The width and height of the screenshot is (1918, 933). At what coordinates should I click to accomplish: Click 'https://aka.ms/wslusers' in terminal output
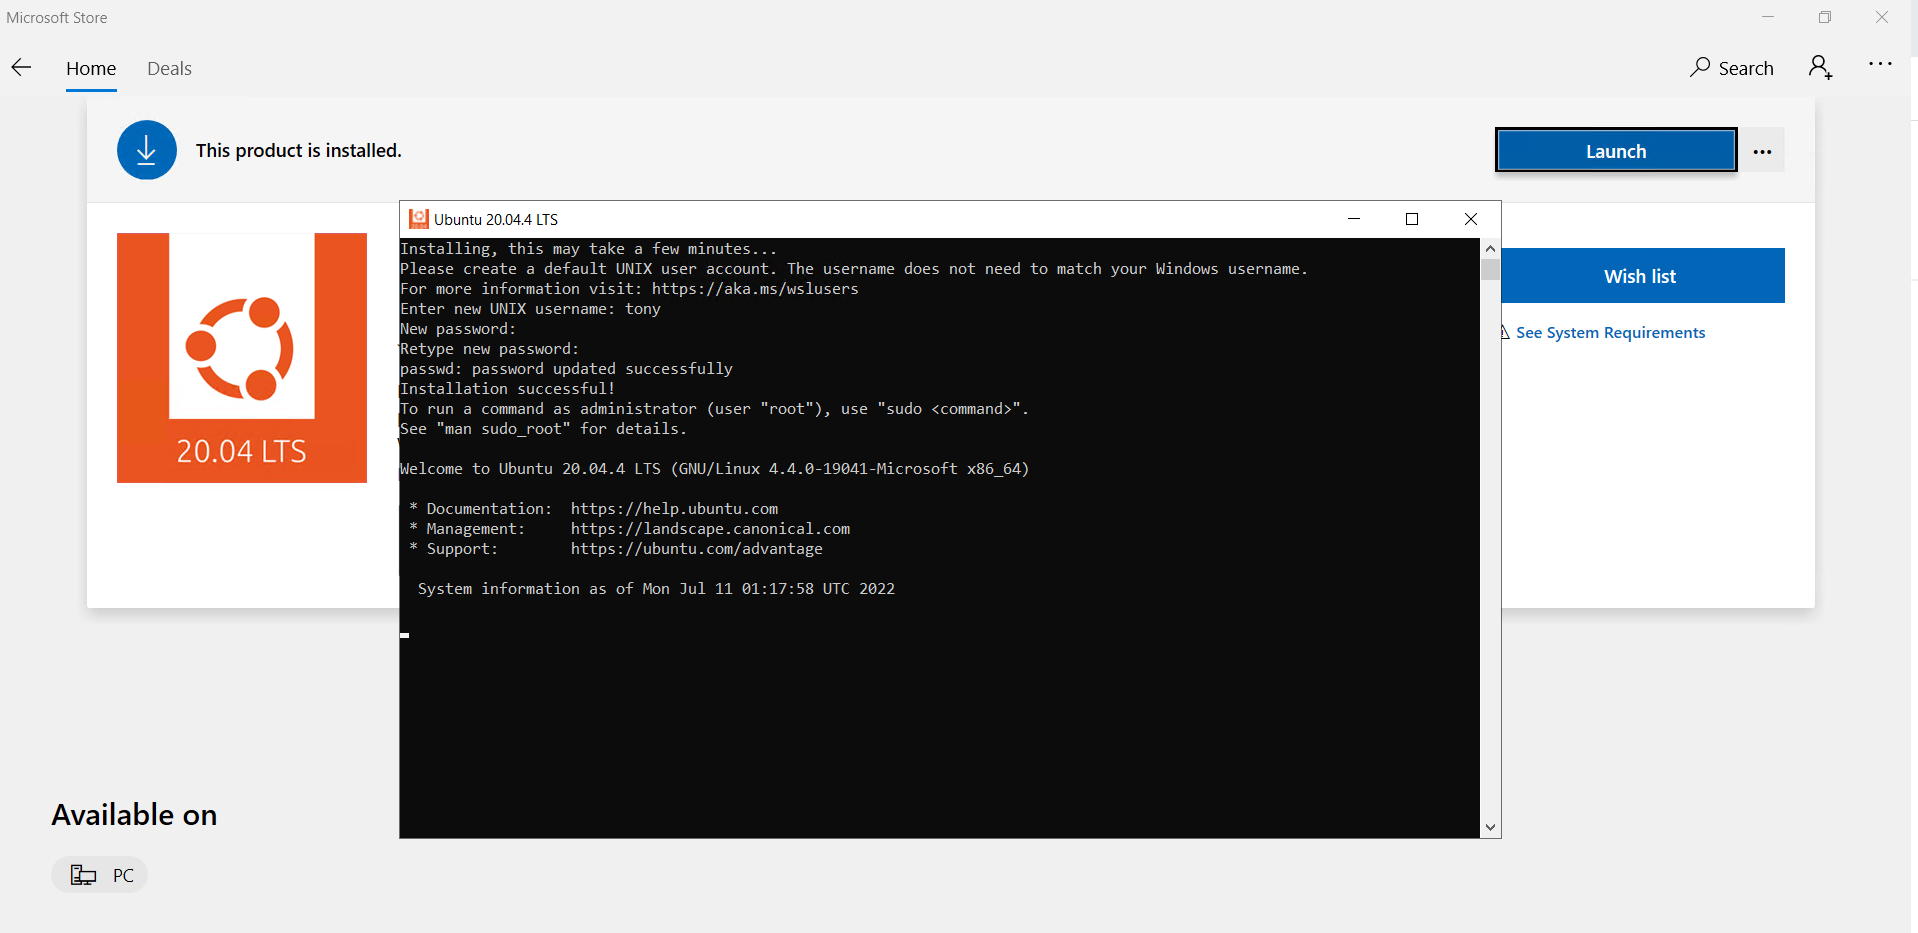coord(755,289)
